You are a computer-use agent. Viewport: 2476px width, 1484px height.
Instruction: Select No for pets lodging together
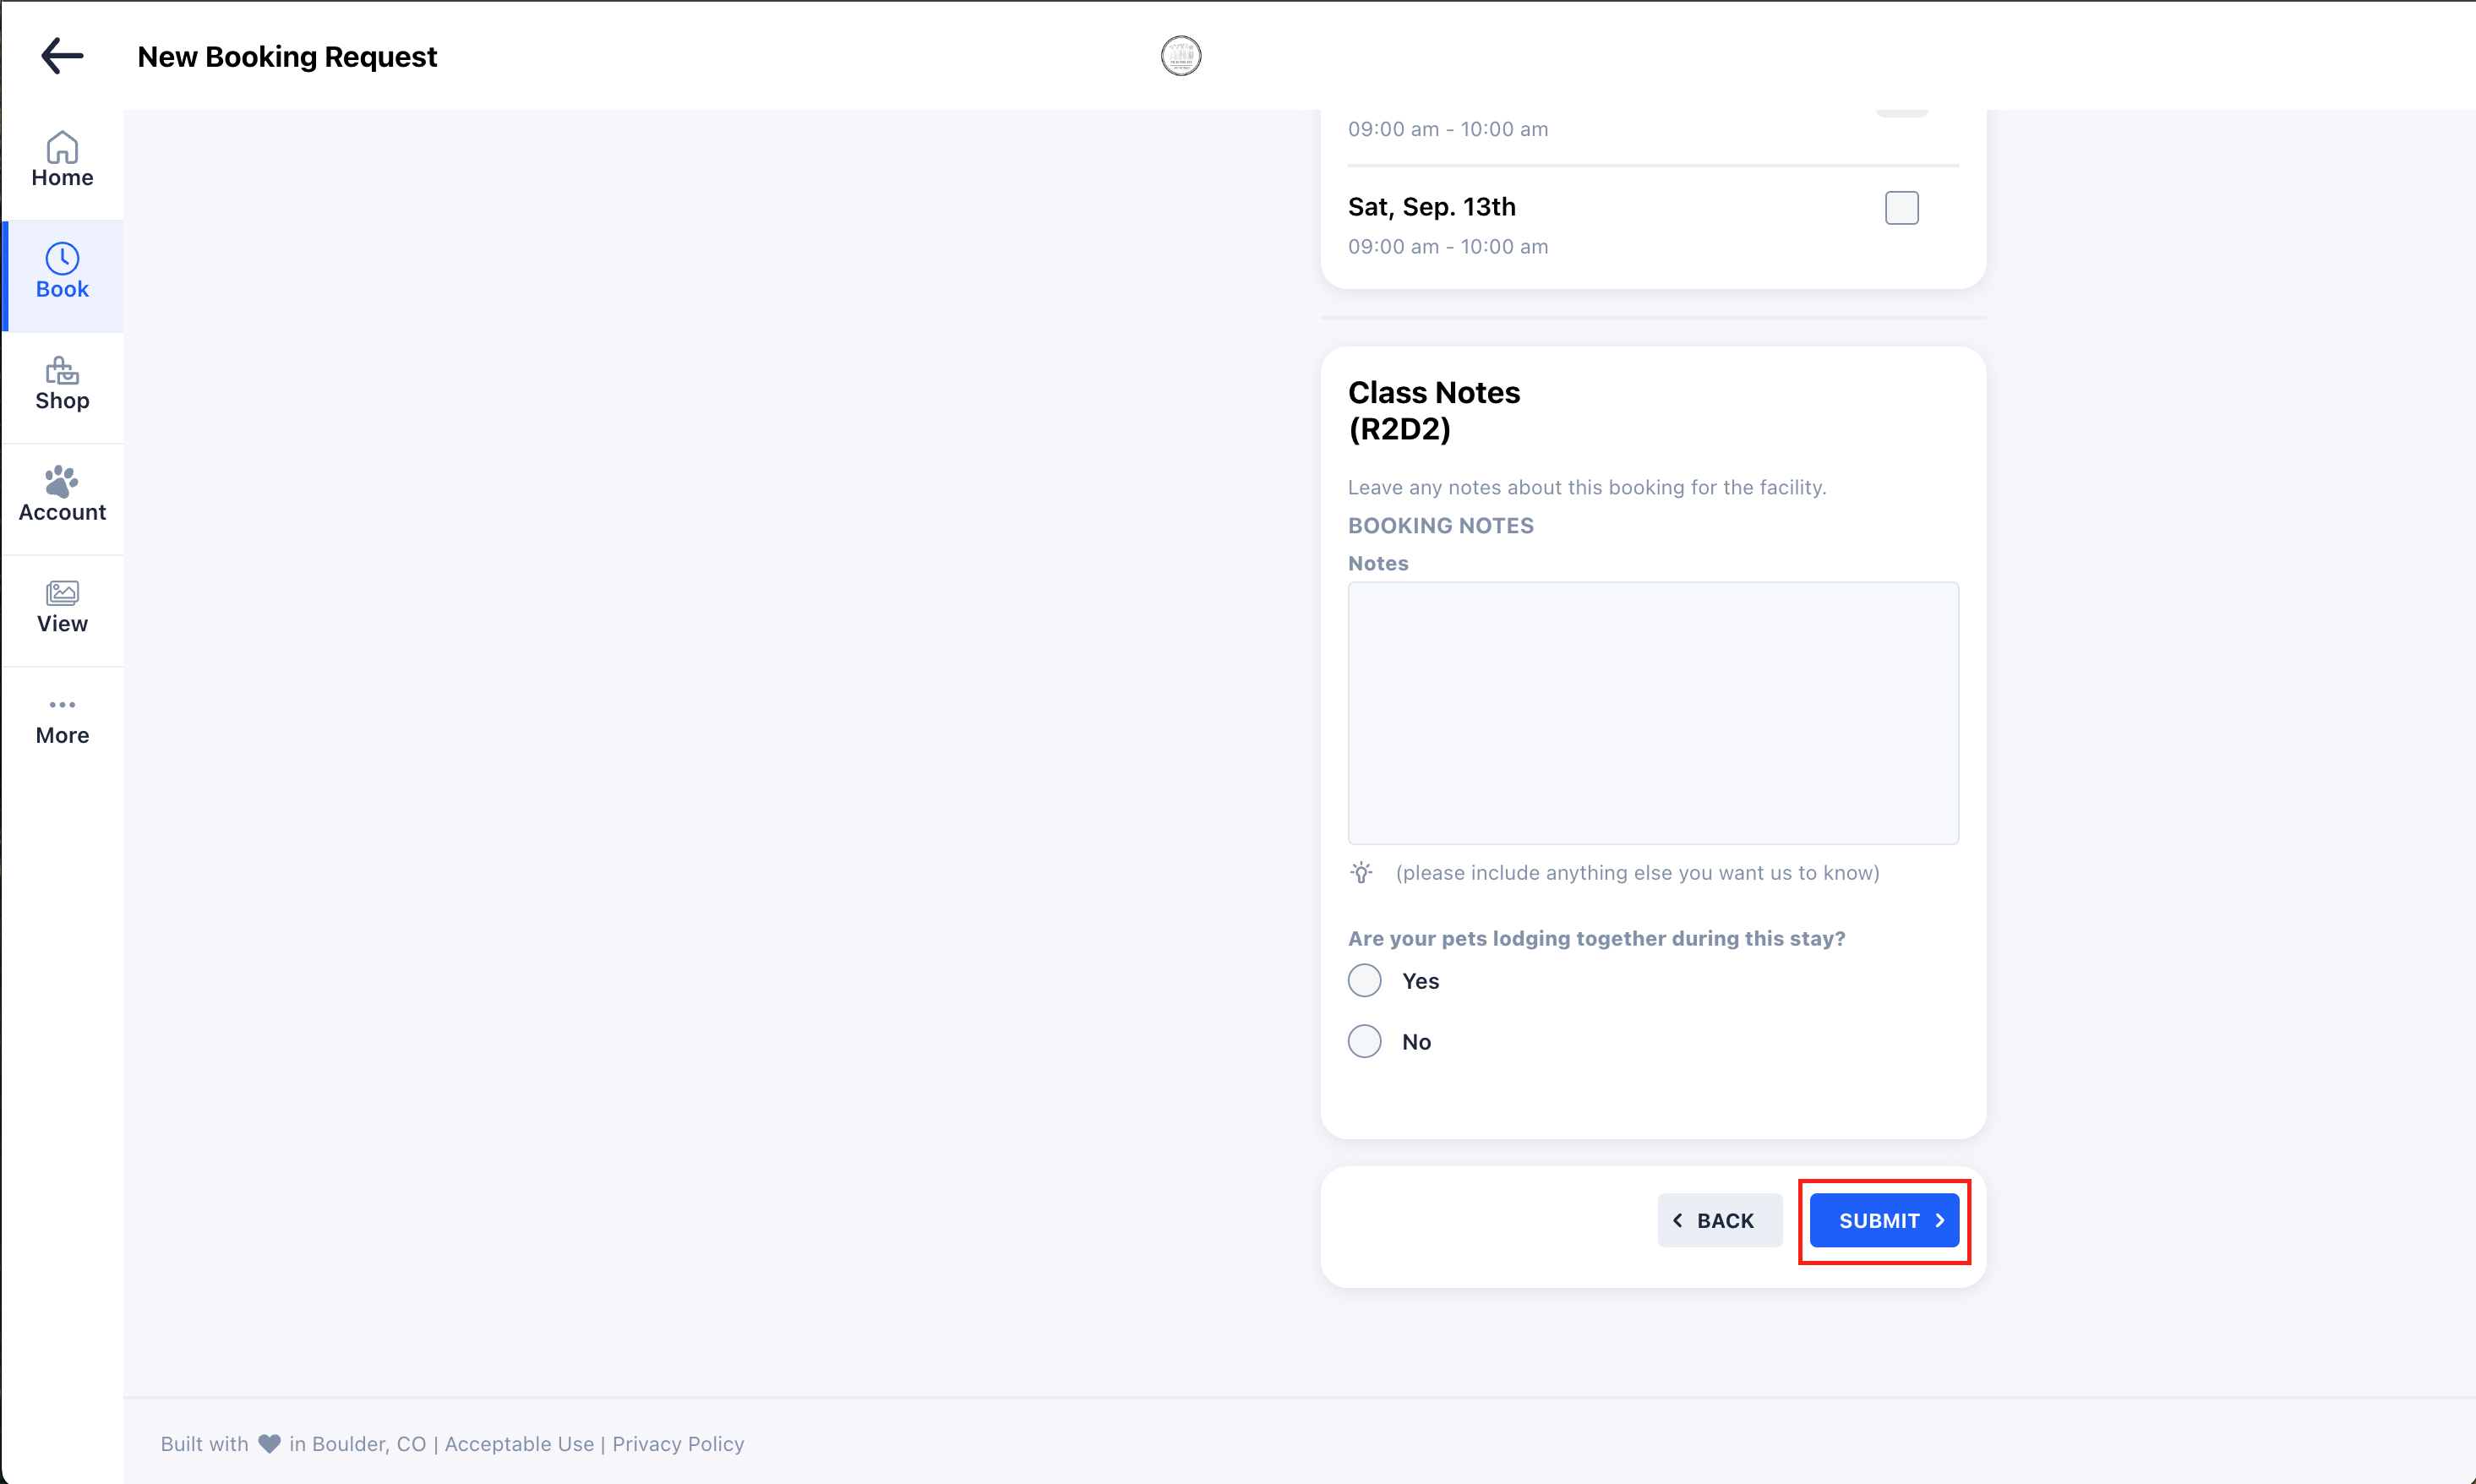point(1364,1041)
